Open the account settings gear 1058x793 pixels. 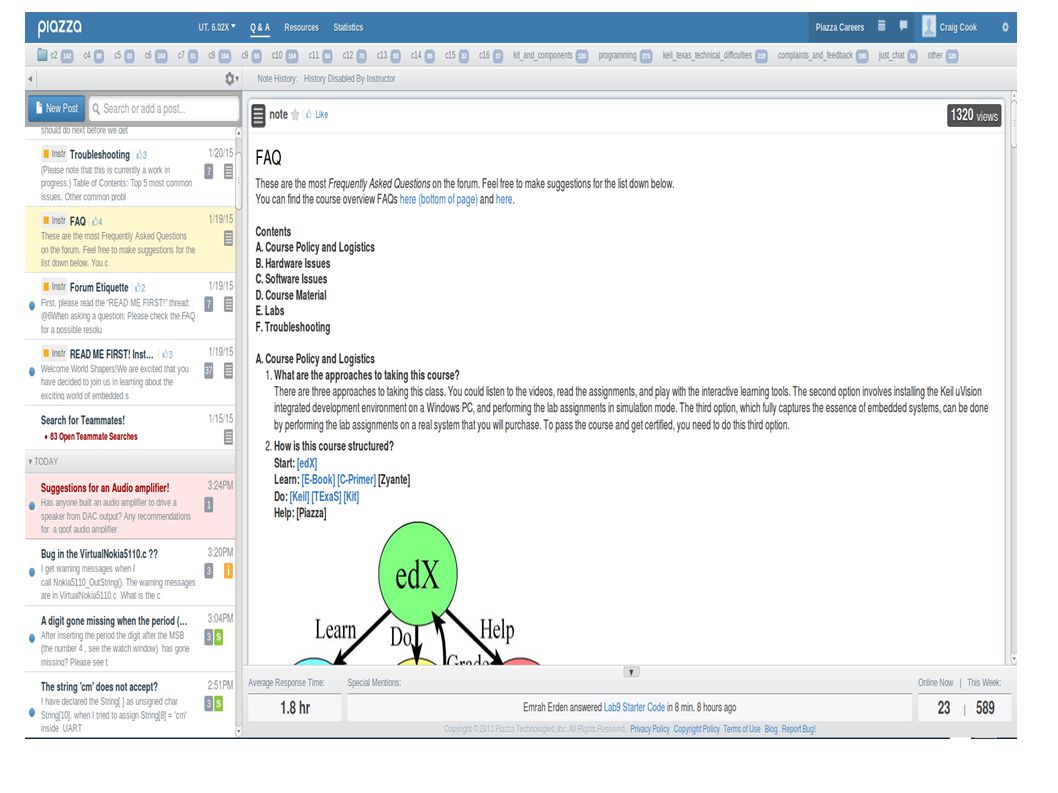[x=1005, y=27]
